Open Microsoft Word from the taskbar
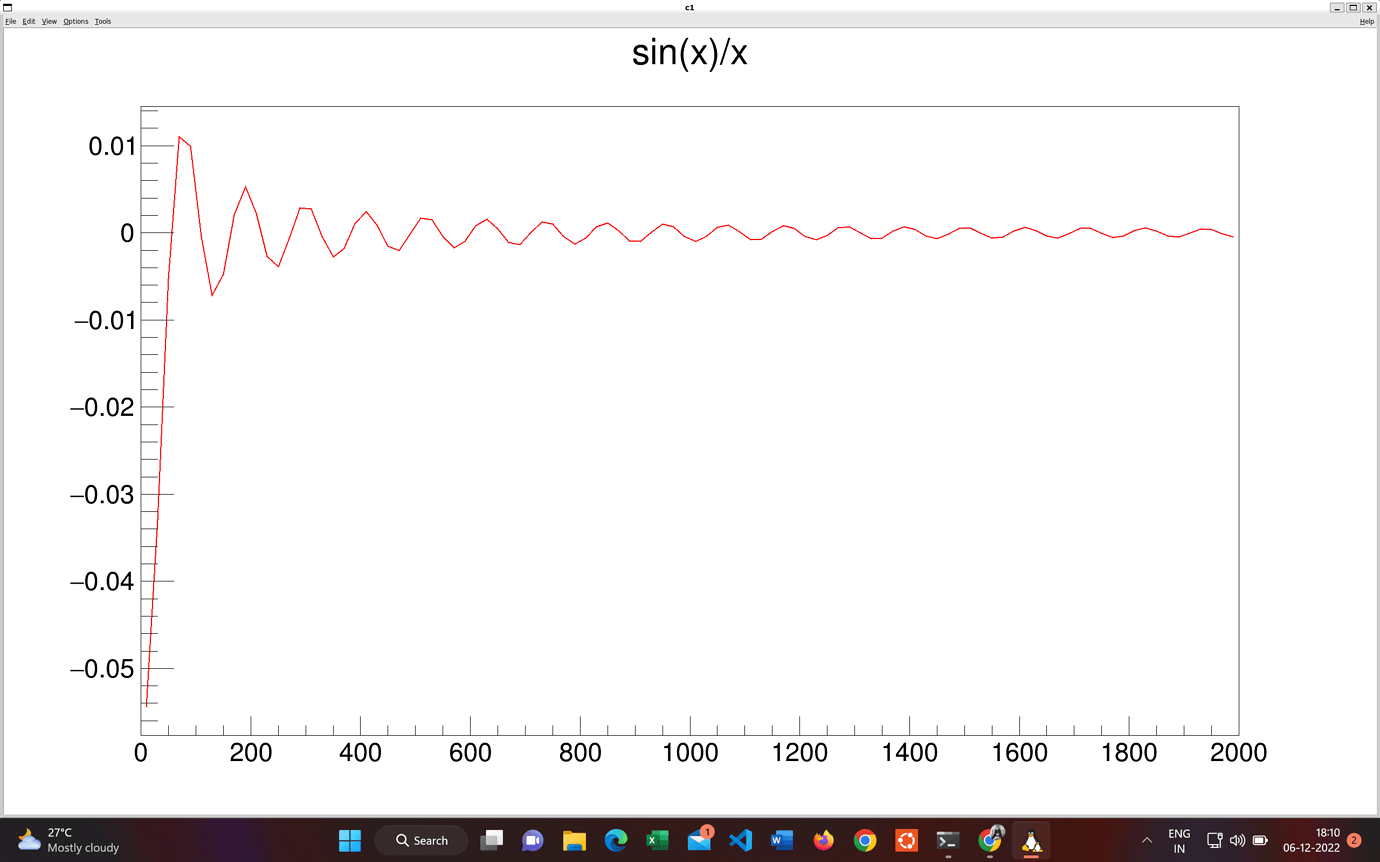The height and width of the screenshot is (862, 1380). click(781, 840)
